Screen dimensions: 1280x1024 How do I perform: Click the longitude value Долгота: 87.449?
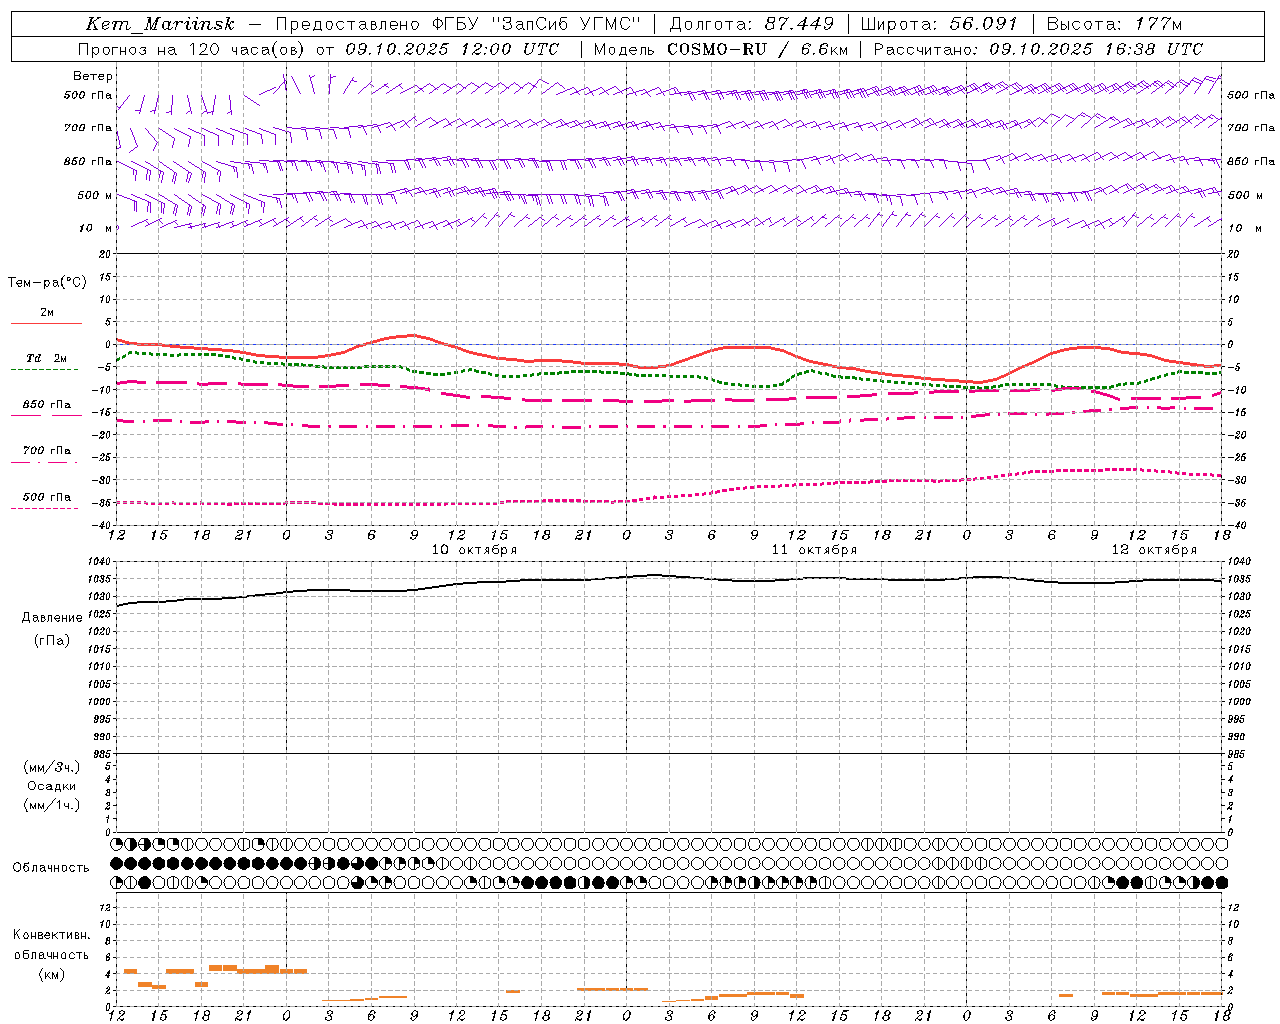(751, 23)
